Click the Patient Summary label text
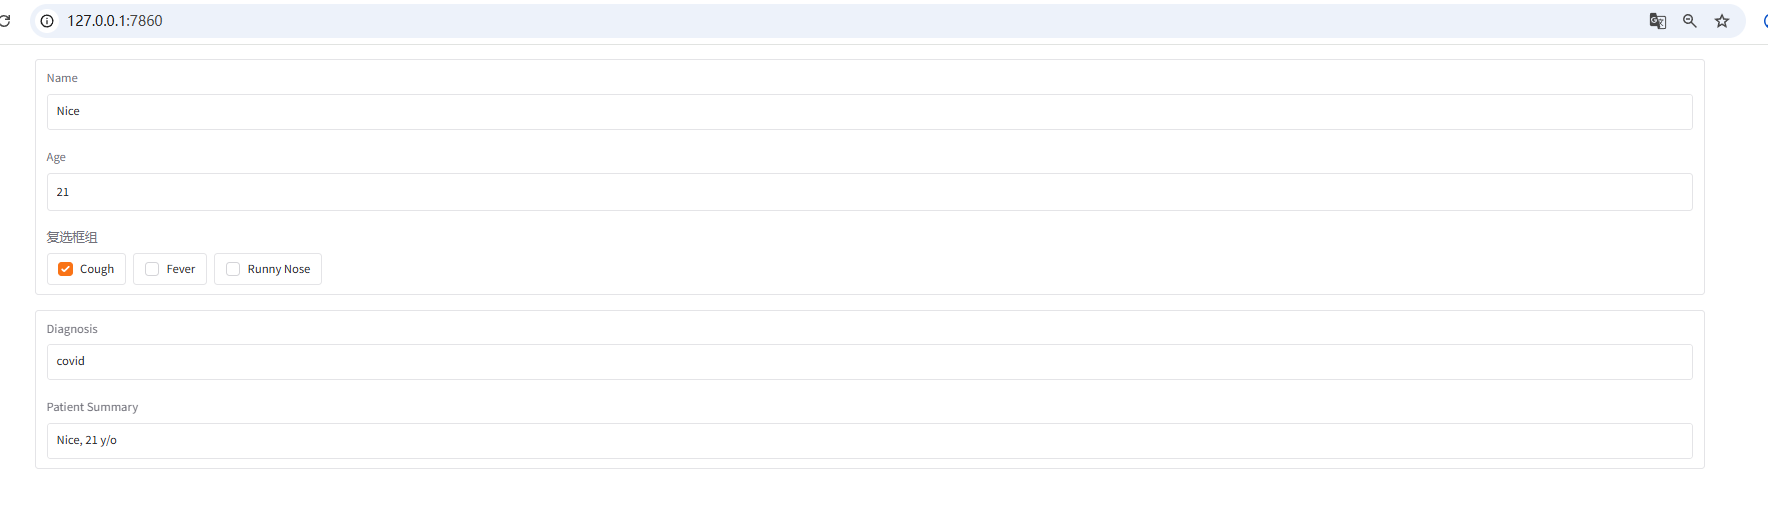This screenshot has width=1768, height=523. [92, 407]
